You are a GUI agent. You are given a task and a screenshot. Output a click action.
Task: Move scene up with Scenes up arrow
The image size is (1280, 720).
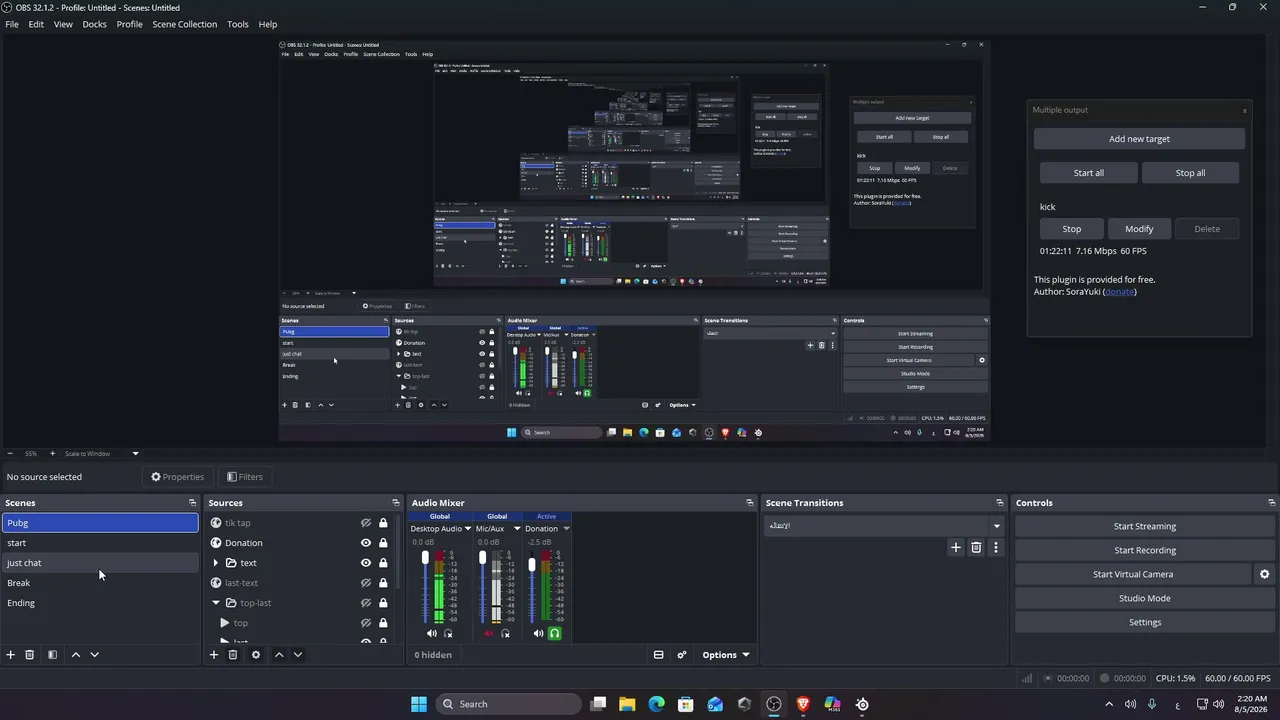click(x=75, y=655)
